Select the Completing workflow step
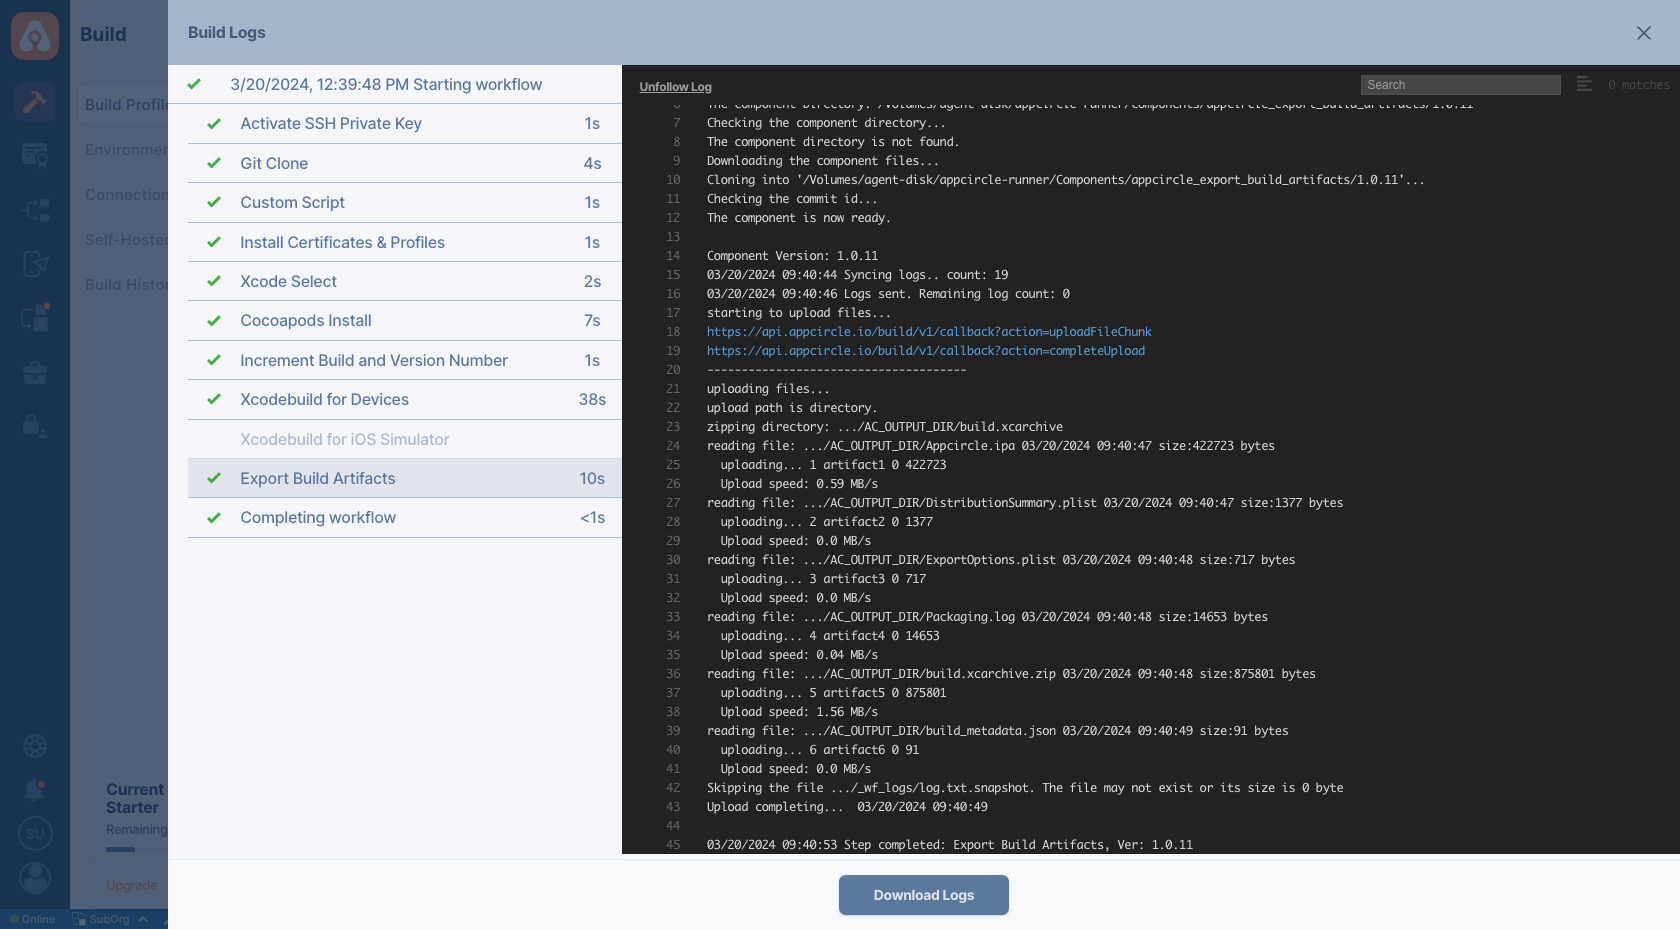Image resolution: width=1680 pixels, height=929 pixels. [405, 518]
